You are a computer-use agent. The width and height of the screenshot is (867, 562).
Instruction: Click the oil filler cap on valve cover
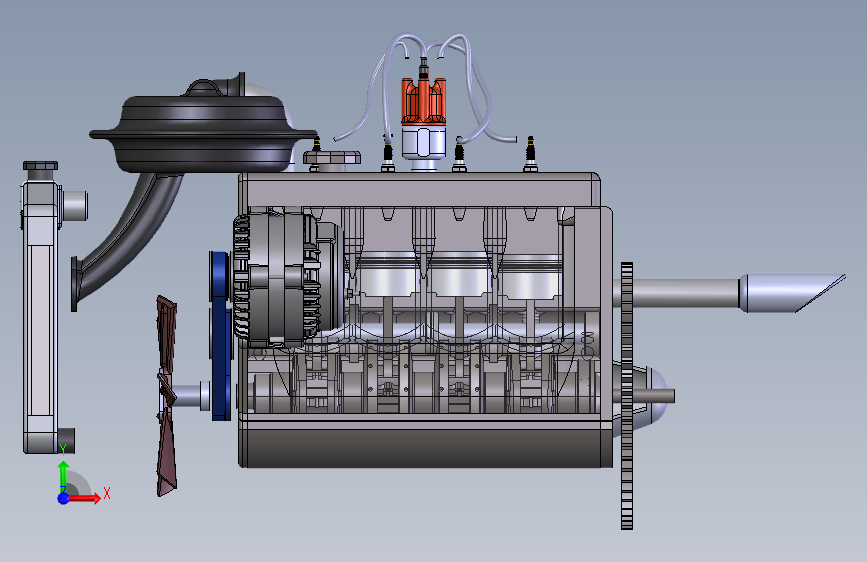(x=332, y=158)
